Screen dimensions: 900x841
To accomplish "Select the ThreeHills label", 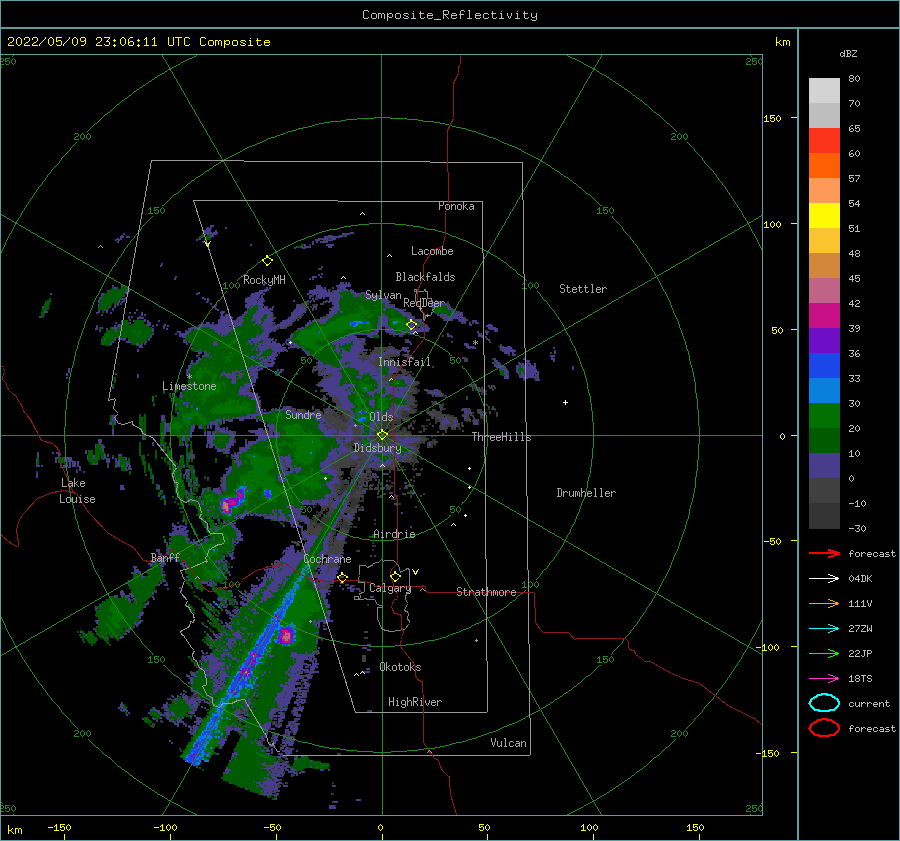I will click(502, 437).
